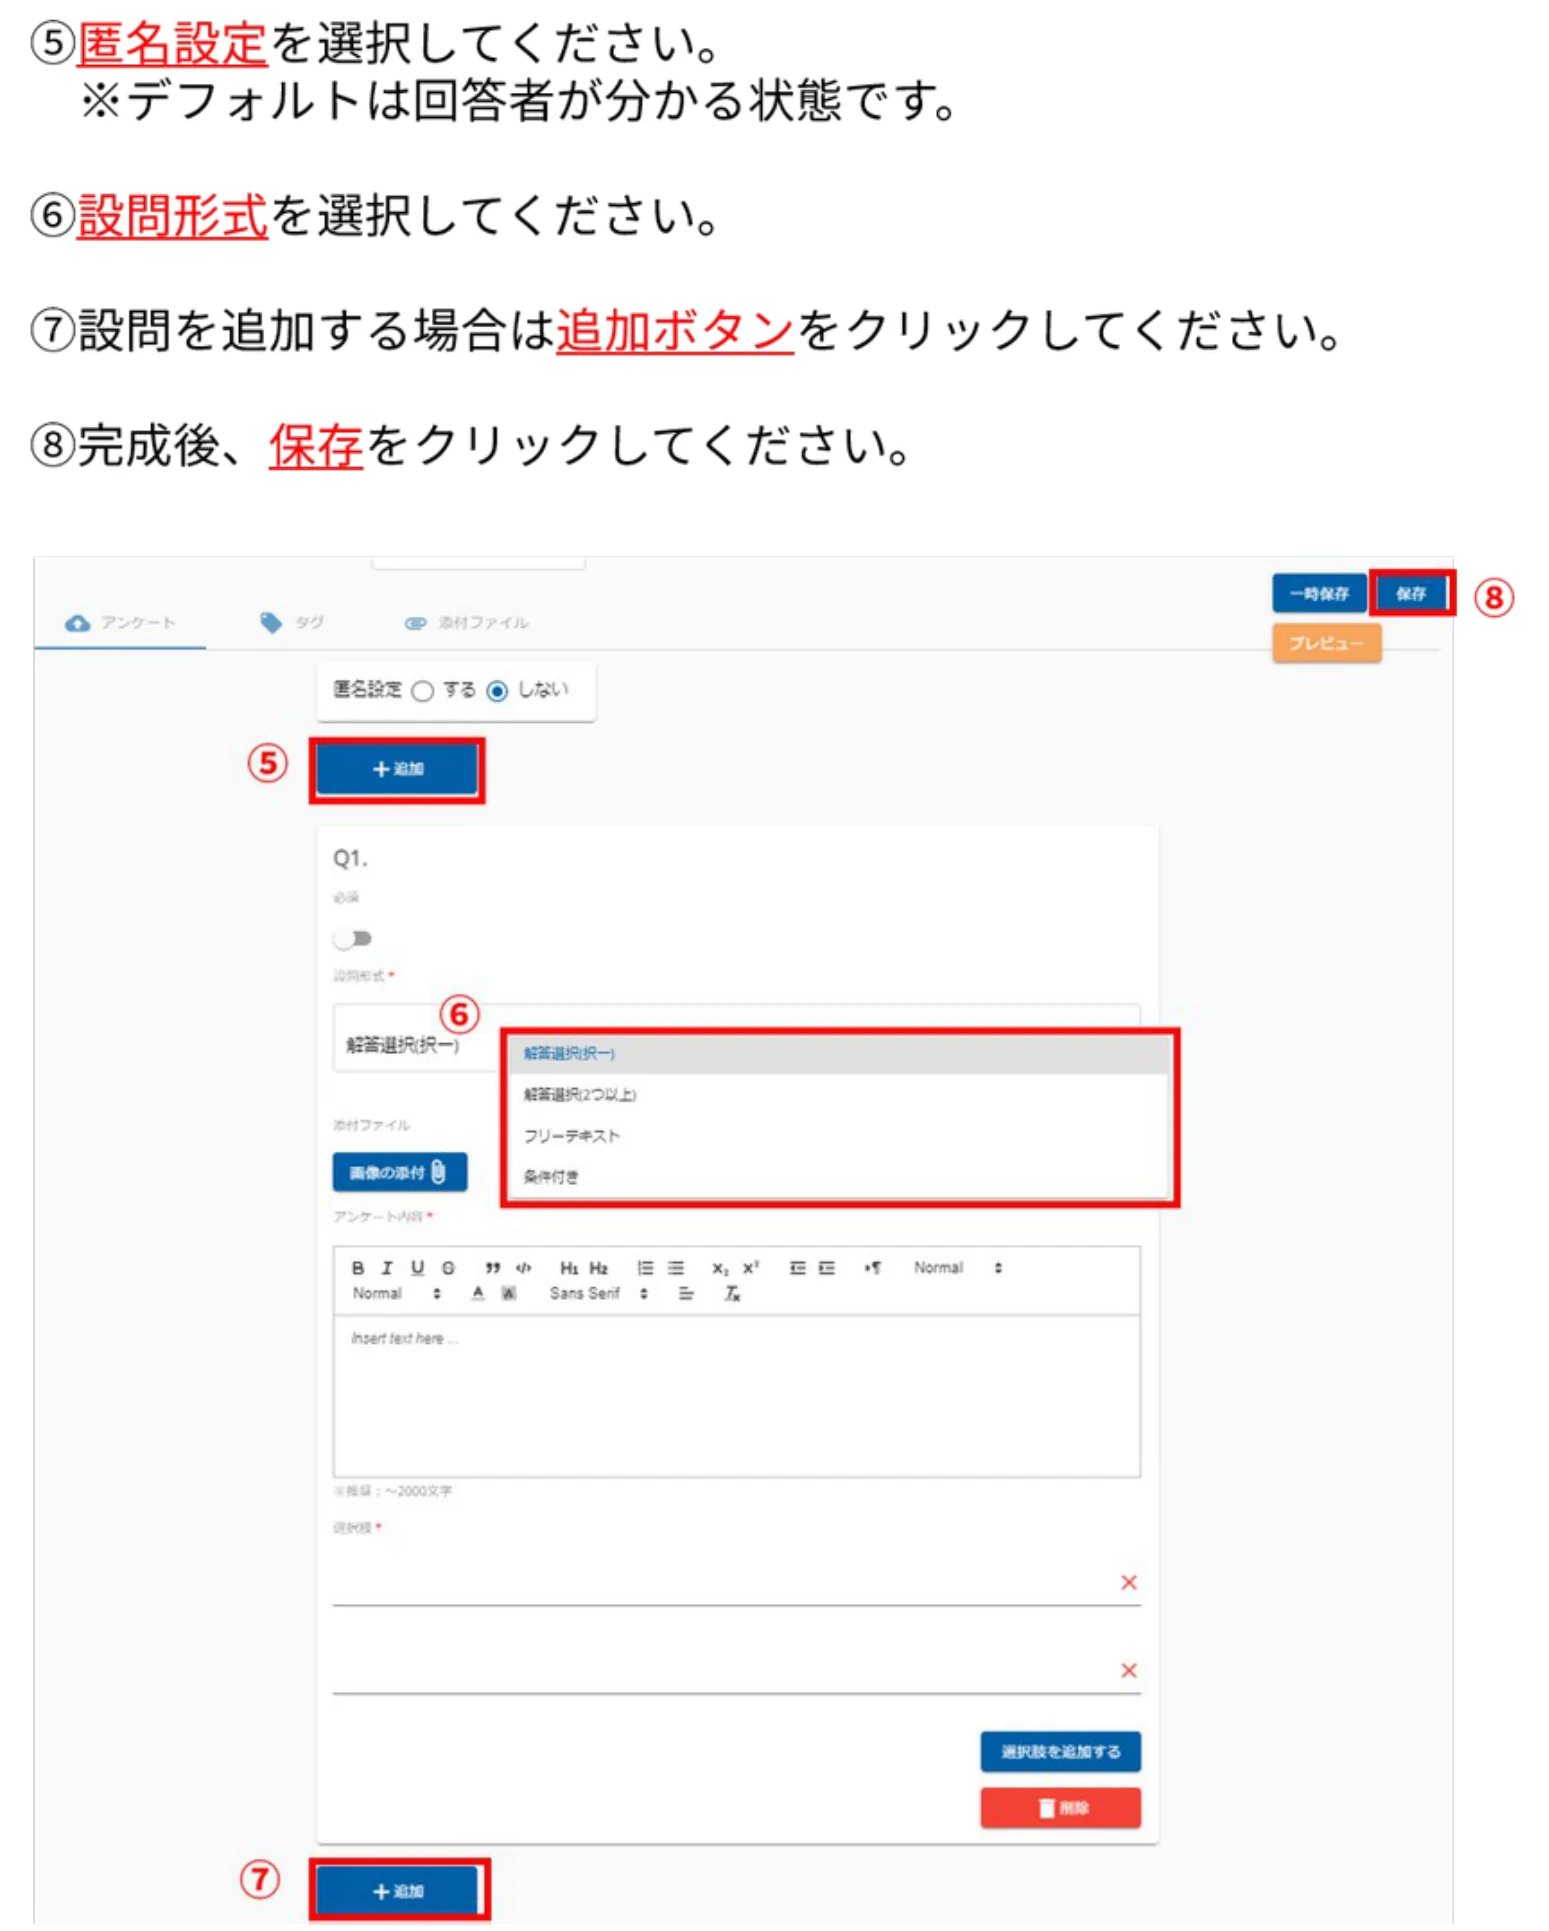
Task: Toggle bold formatting in the editor
Action: coord(357,1267)
